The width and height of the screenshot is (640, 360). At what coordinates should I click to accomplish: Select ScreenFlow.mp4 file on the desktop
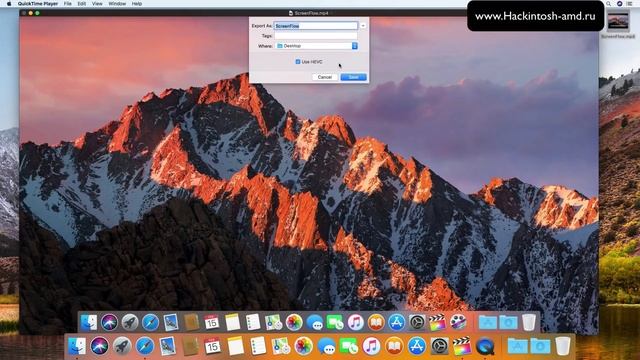(x=618, y=24)
